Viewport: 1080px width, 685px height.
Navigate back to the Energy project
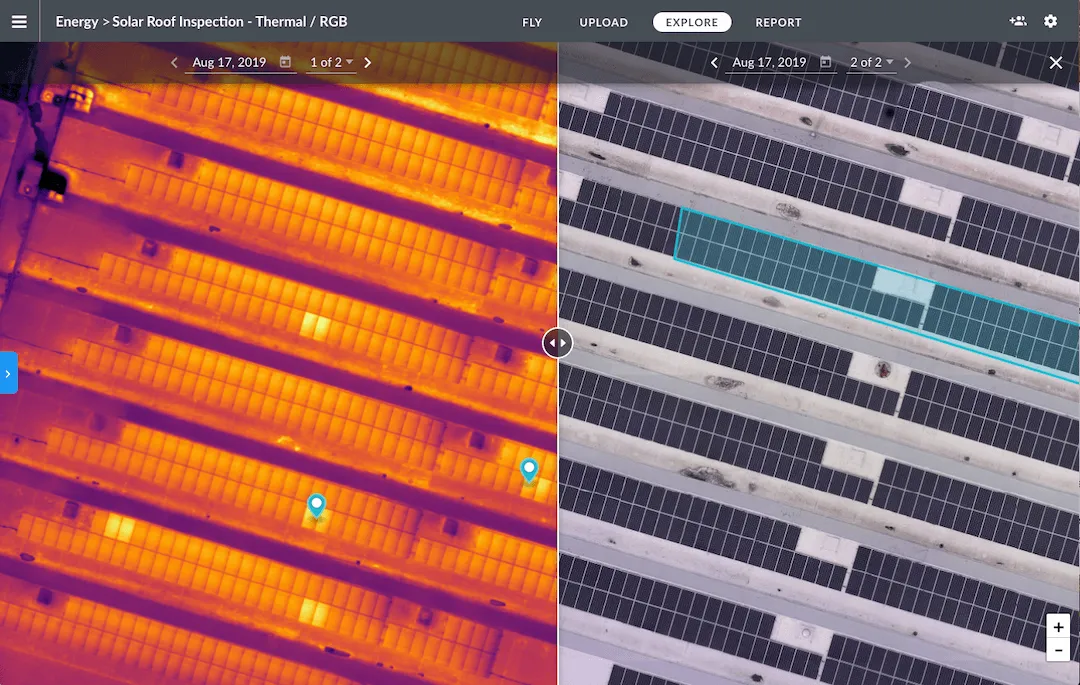coord(77,21)
